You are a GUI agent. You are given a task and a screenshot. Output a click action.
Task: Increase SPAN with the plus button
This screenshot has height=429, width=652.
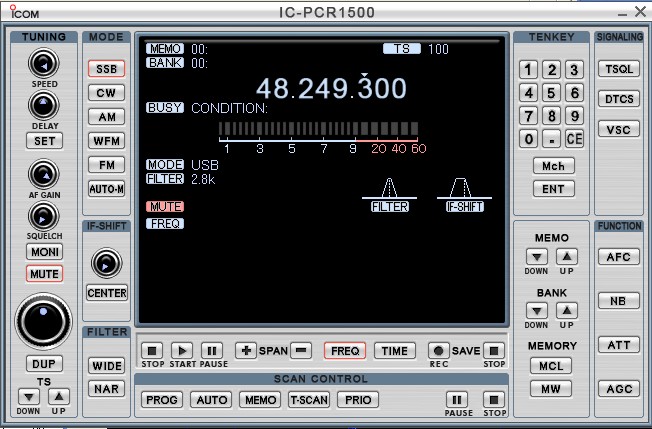coord(246,350)
